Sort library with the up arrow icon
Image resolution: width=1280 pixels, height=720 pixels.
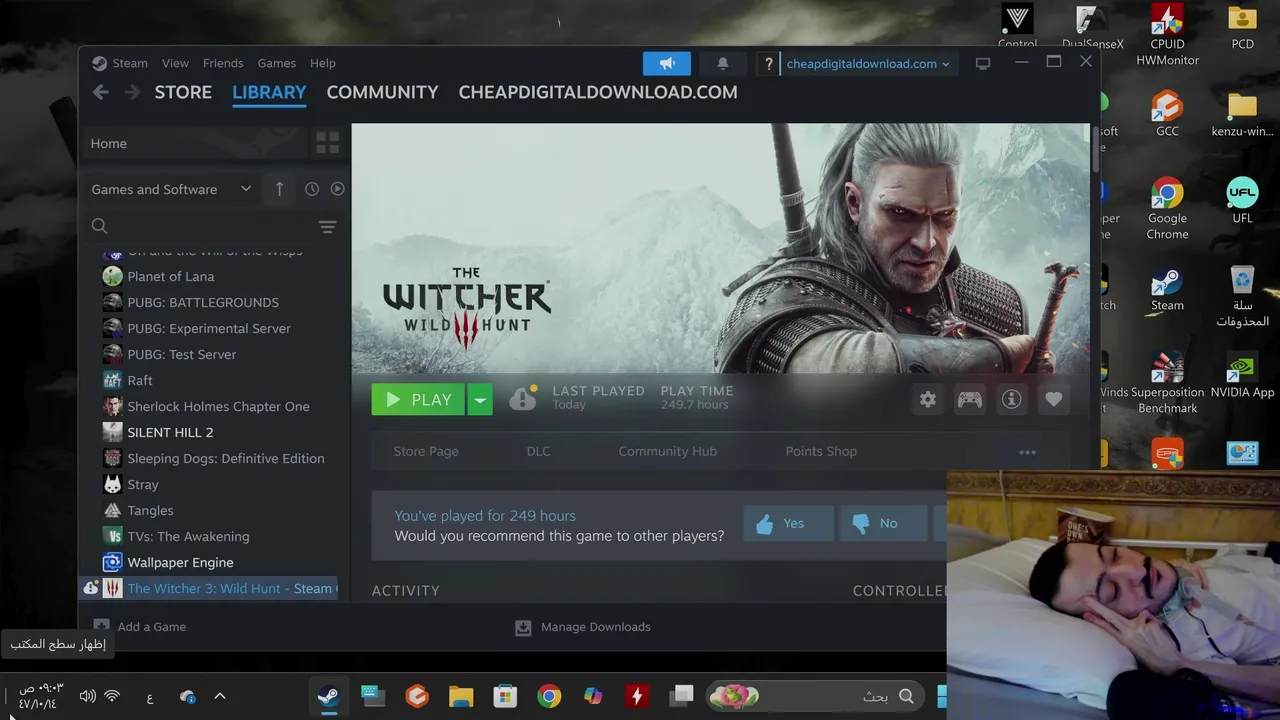point(279,189)
